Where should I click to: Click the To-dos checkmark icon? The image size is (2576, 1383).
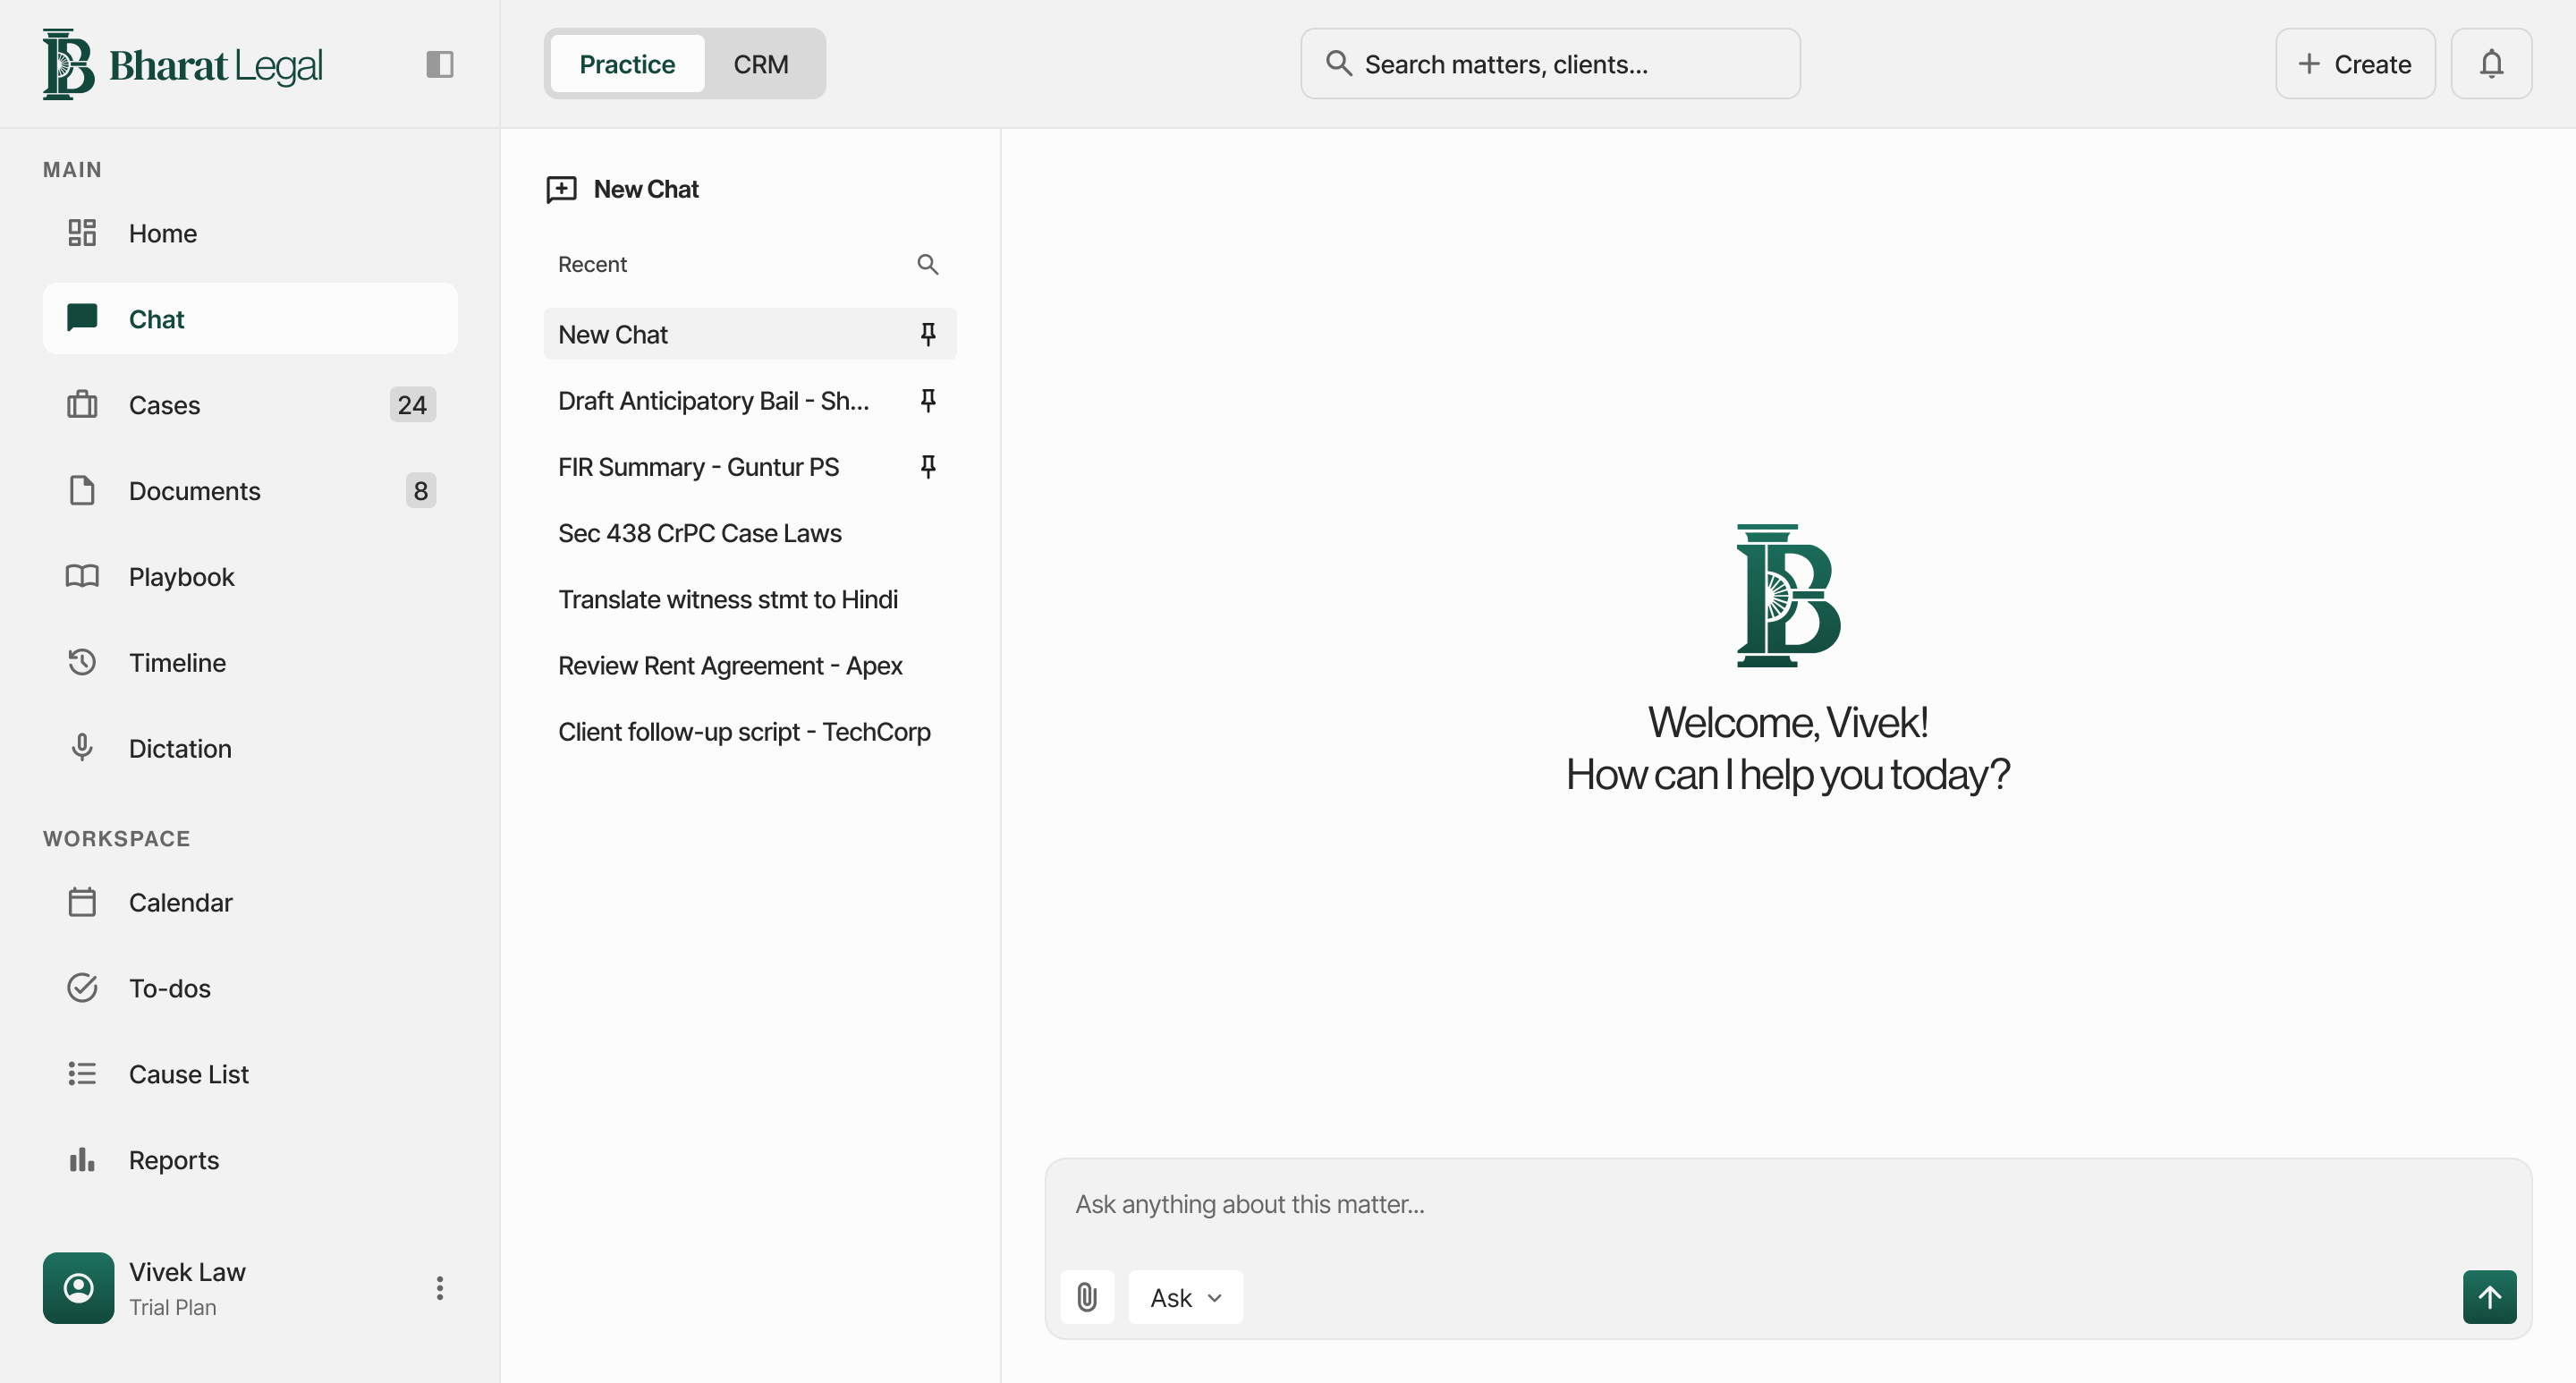[x=82, y=988]
